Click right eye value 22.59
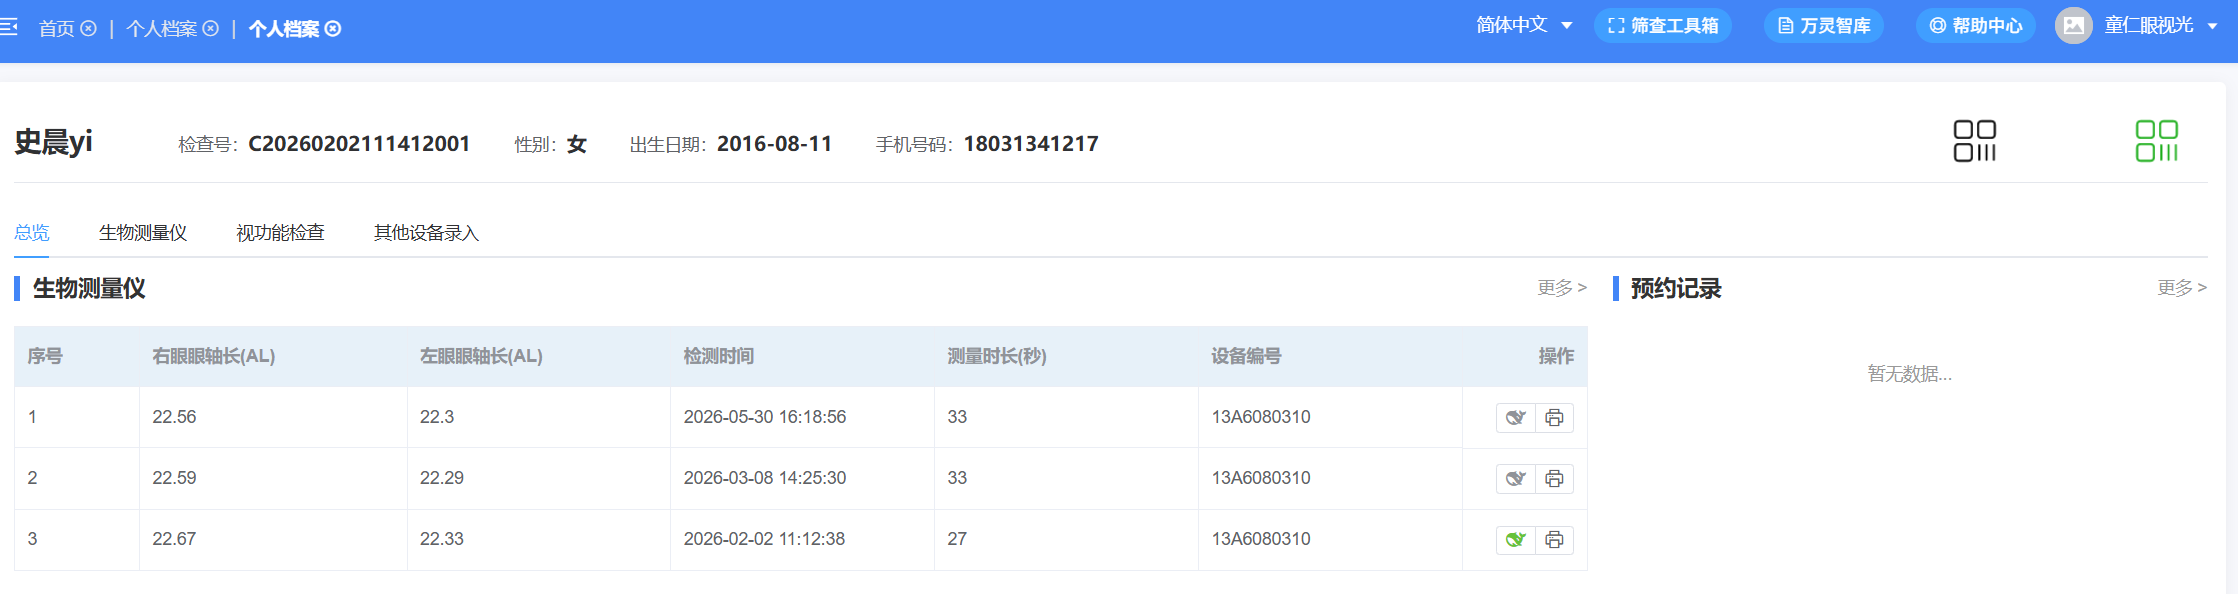Viewport: 2238px width, 594px height. pos(174,478)
